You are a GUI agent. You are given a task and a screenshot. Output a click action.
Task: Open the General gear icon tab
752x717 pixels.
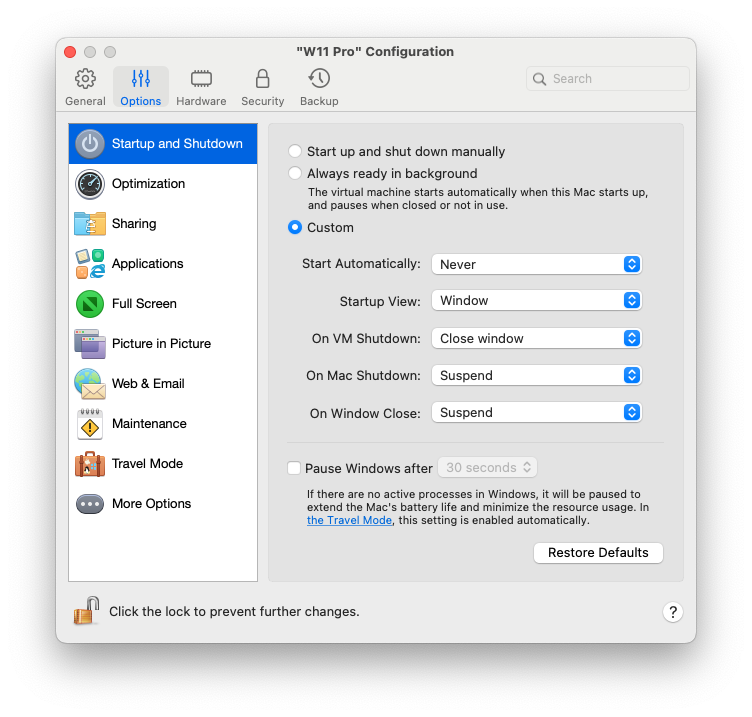tap(85, 79)
